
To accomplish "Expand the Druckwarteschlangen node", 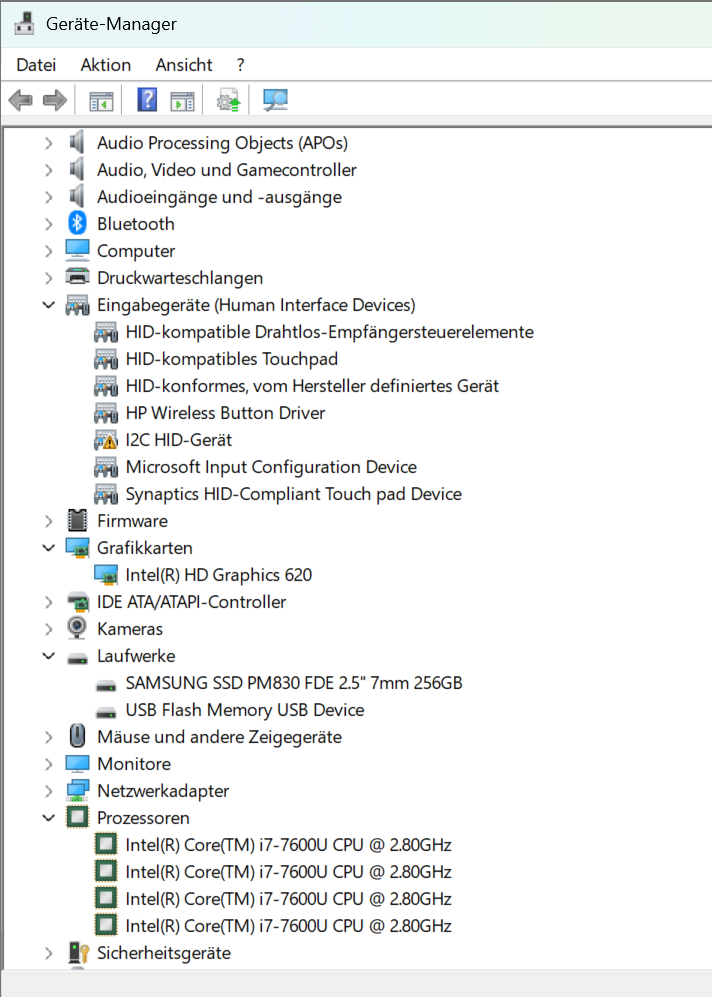I will click(x=48, y=278).
